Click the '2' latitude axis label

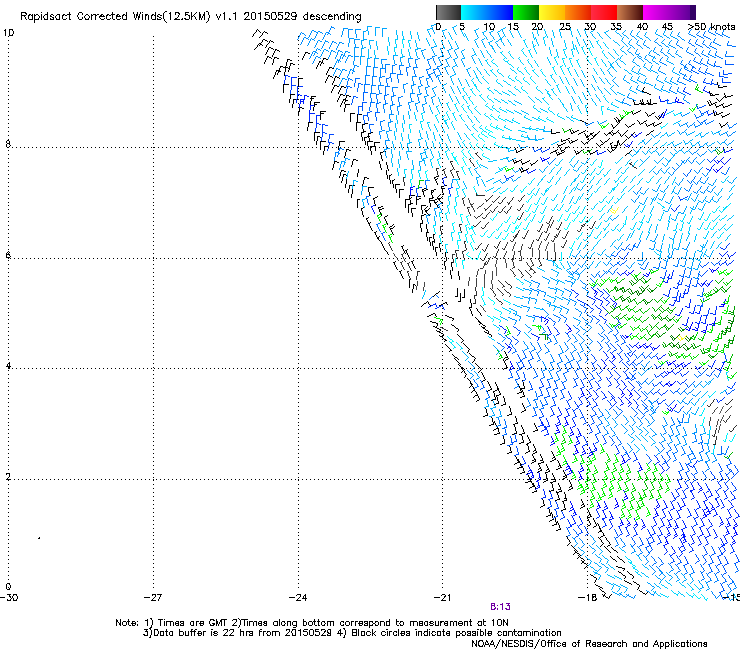pyautogui.click(x=8, y=477)
